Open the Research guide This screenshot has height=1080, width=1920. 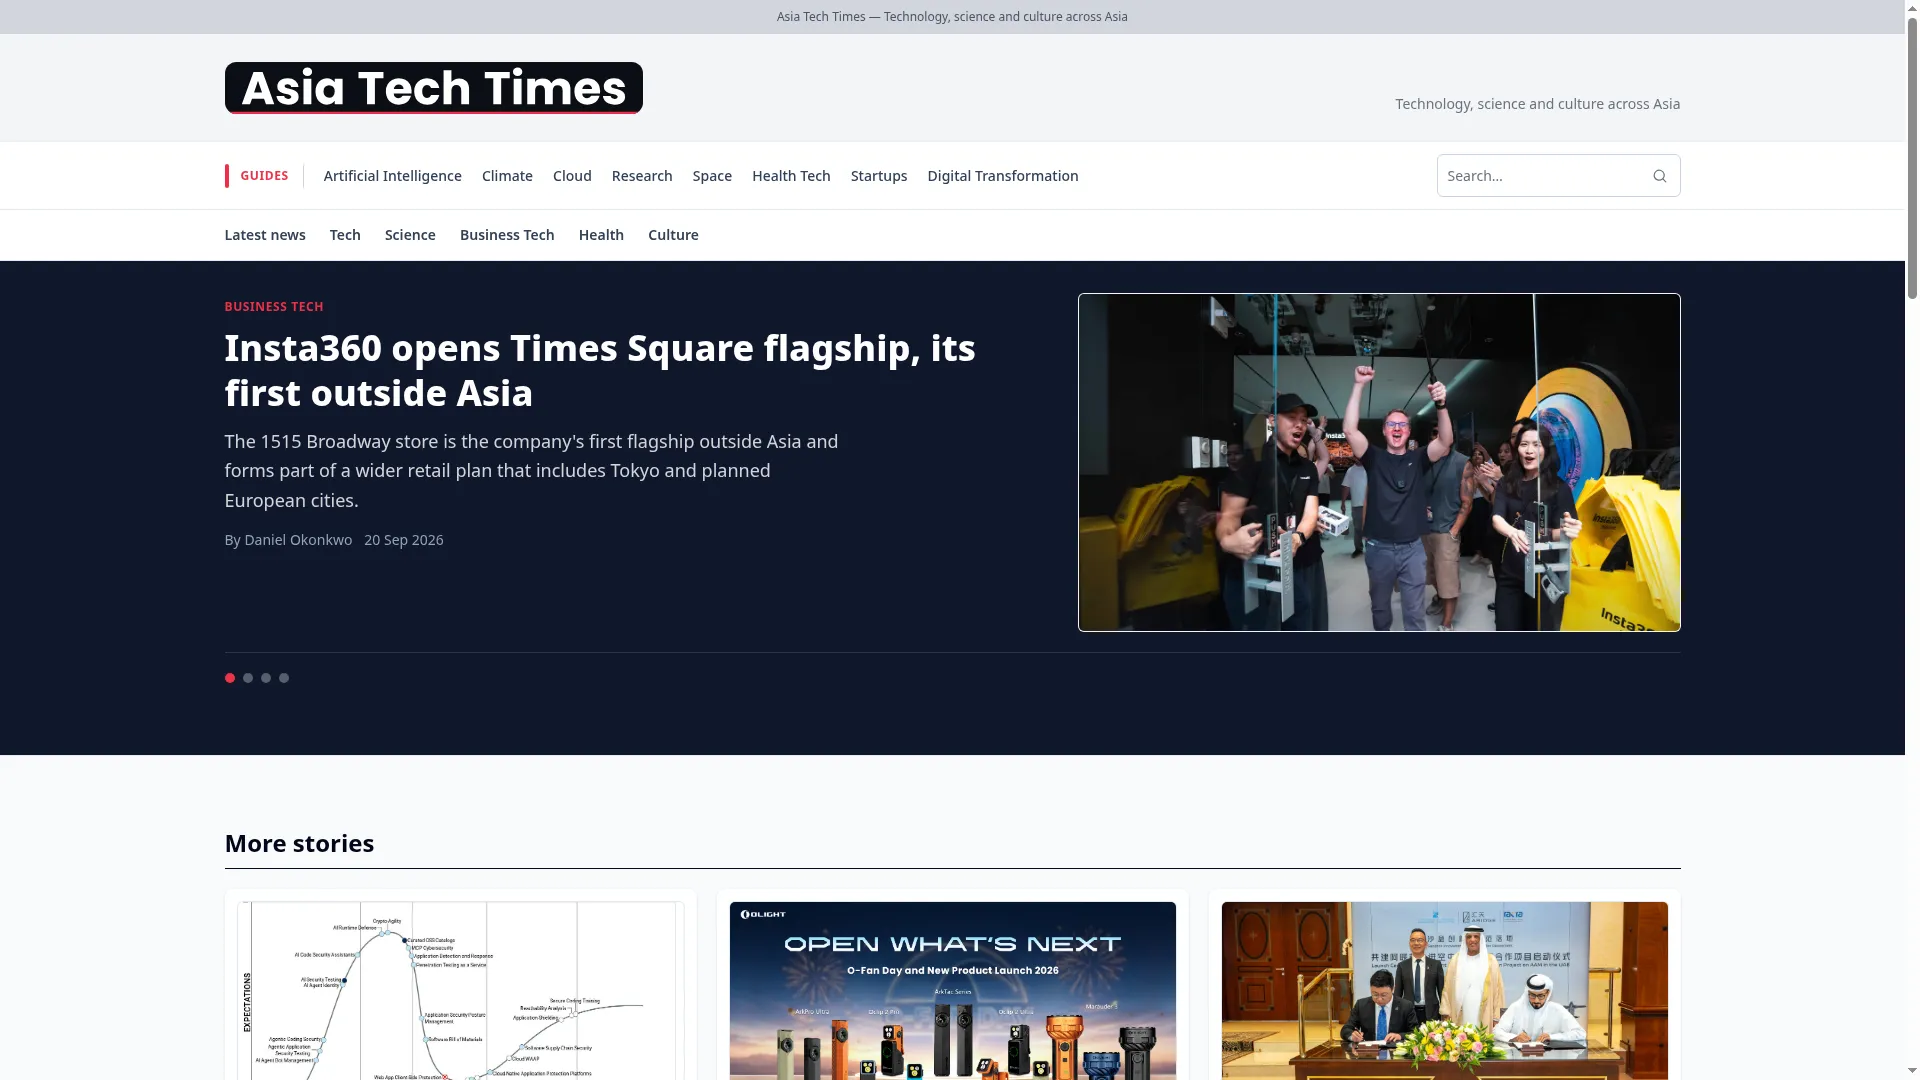(642, 176)
